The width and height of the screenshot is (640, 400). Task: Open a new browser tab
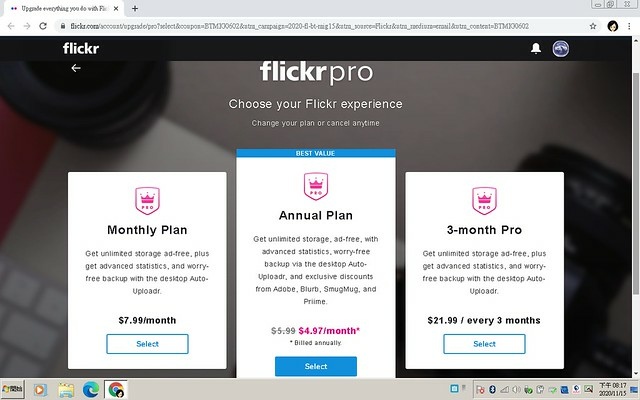click(x=135, y=8)
